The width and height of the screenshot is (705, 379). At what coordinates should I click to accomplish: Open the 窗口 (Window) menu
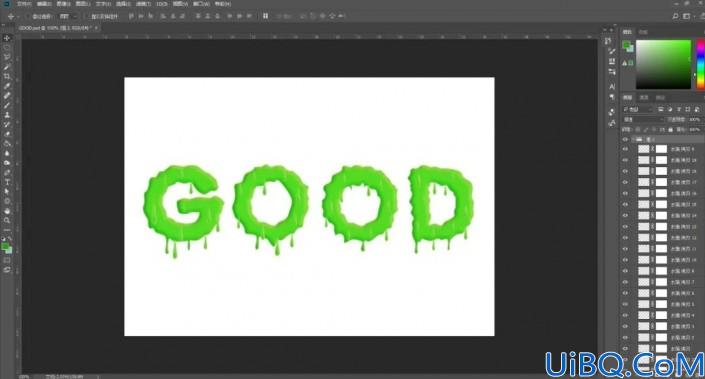point(201,4)
